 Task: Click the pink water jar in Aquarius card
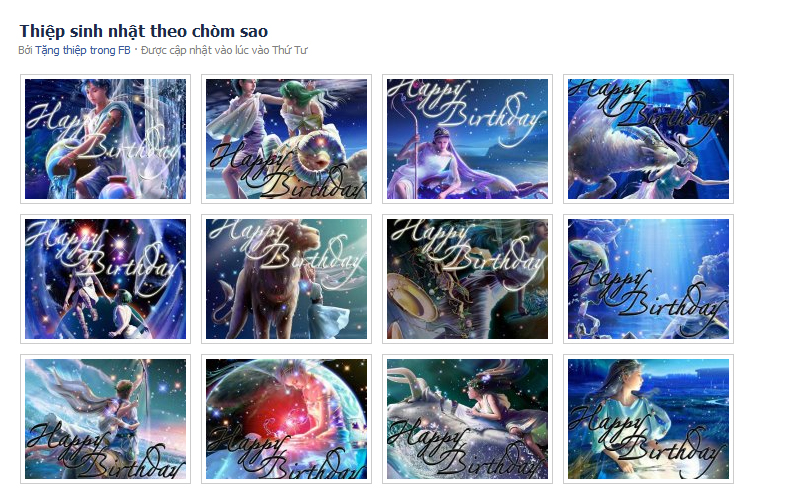click(120, 186)
